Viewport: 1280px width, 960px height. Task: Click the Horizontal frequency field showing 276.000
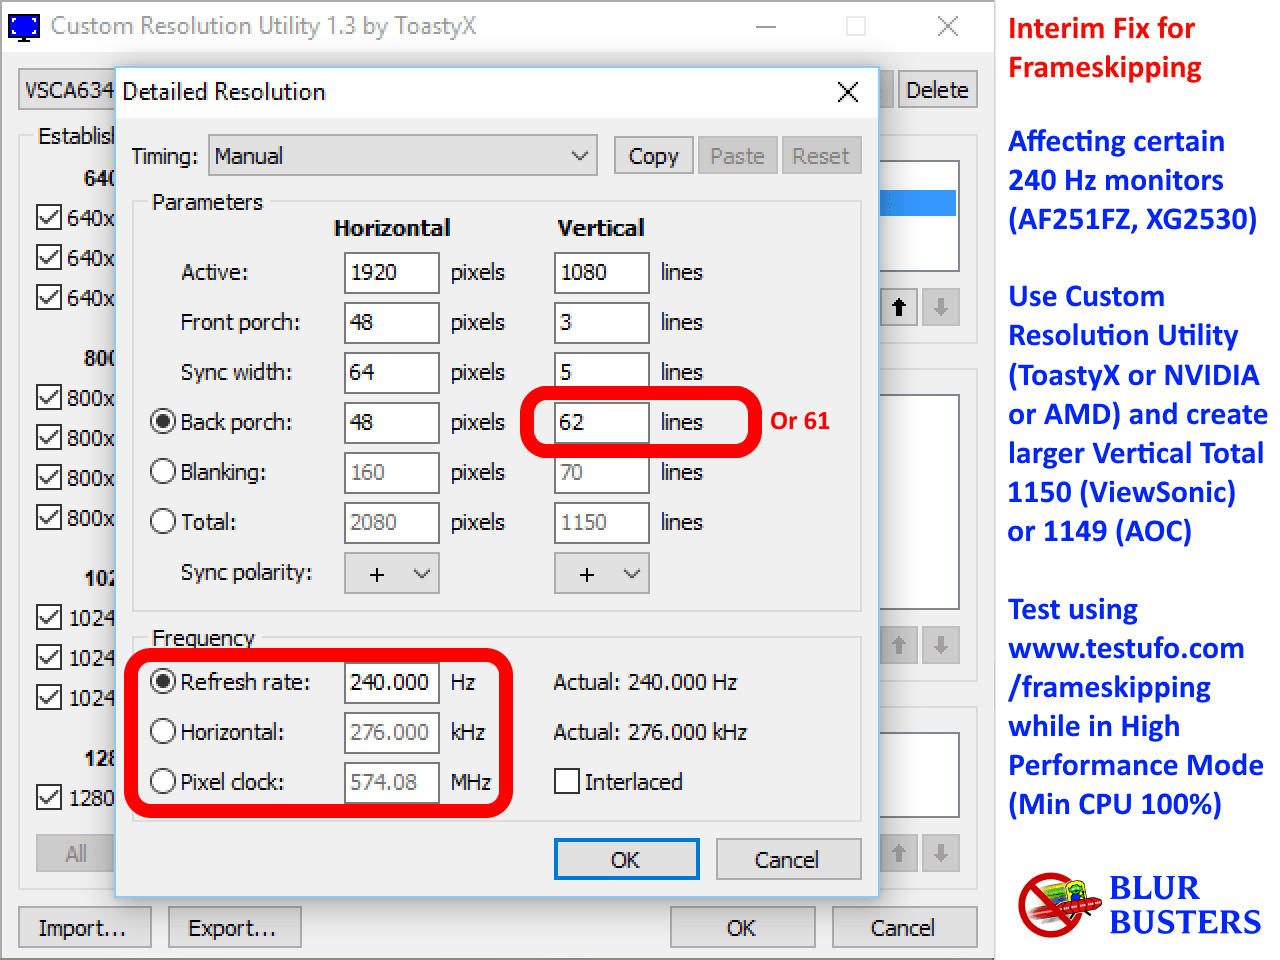[x=392, y=732]
